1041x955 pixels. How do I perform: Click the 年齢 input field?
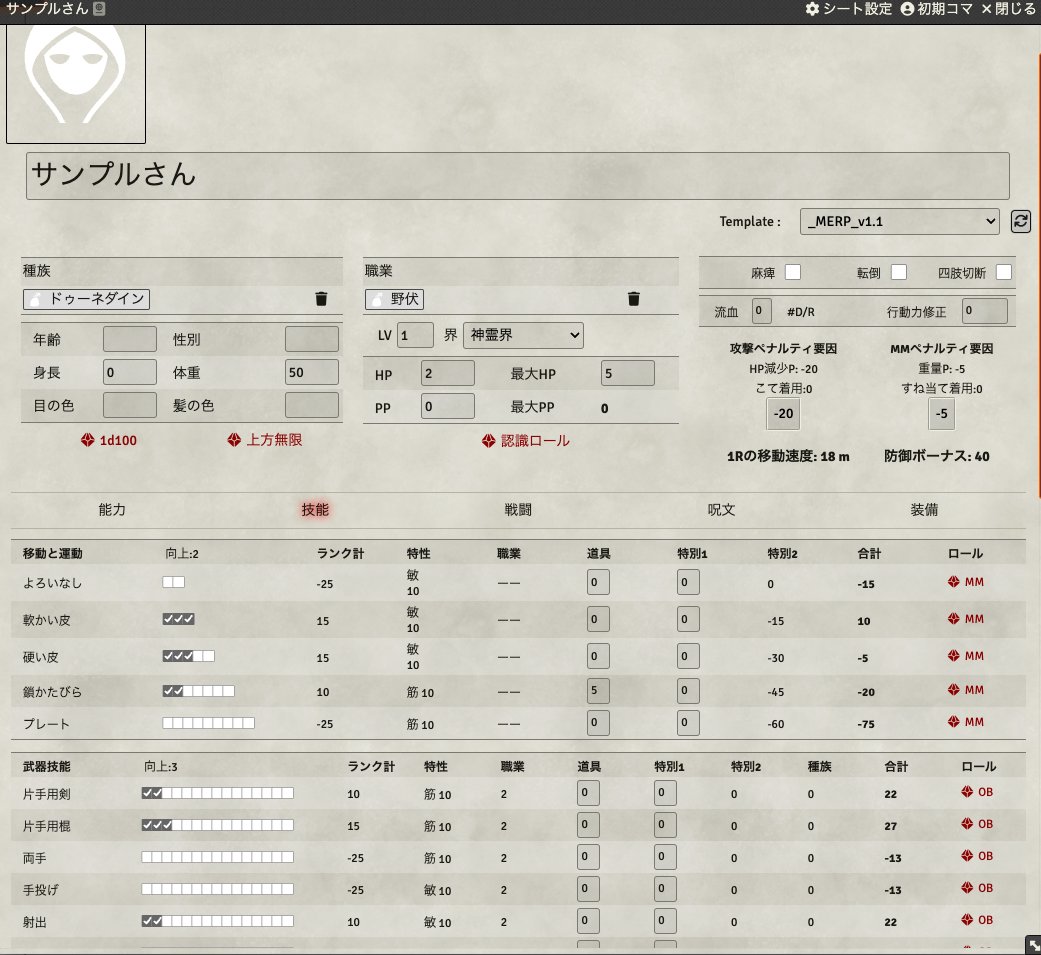[130, 339]
